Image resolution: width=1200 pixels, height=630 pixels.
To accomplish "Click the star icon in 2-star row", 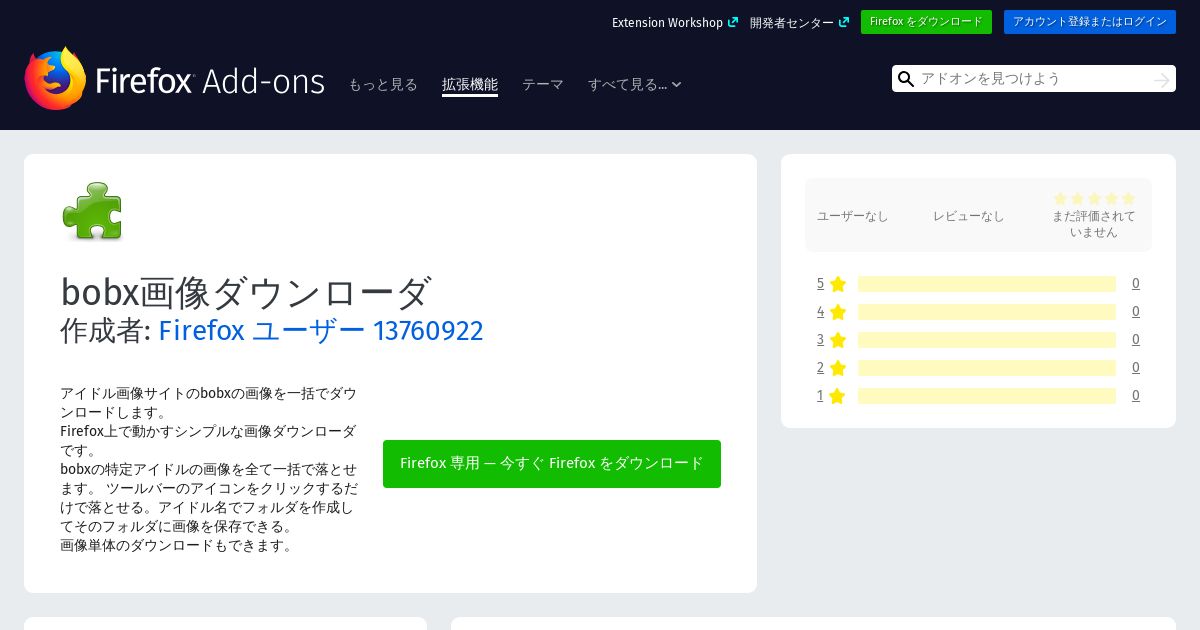I will [x=838, y=368].
